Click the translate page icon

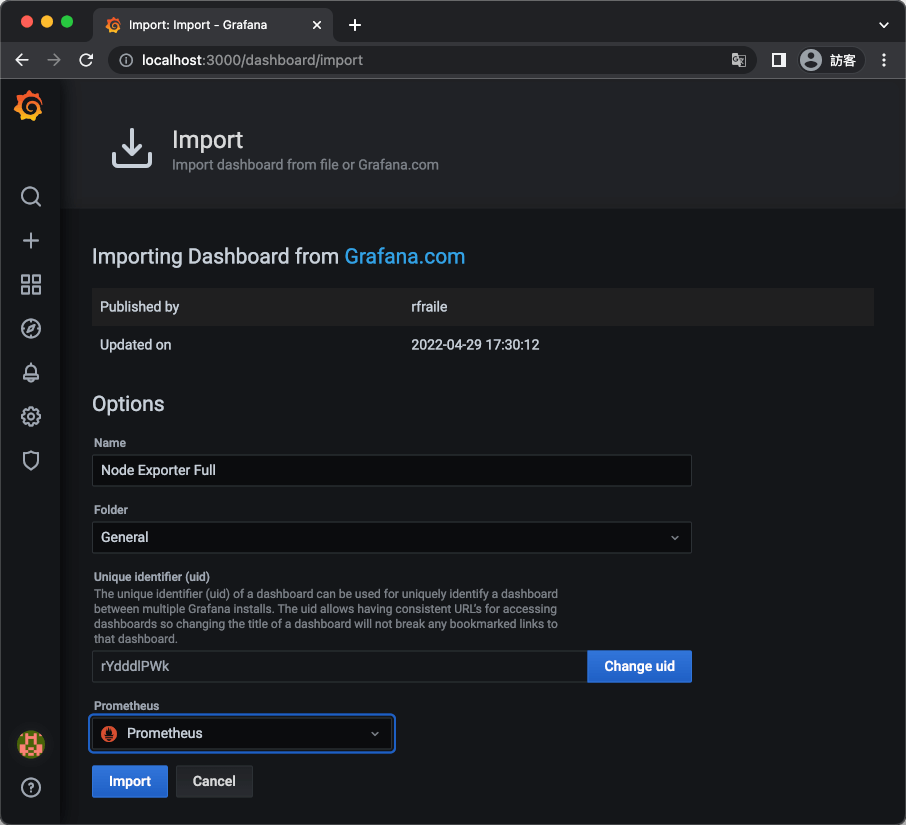[738, 60]
